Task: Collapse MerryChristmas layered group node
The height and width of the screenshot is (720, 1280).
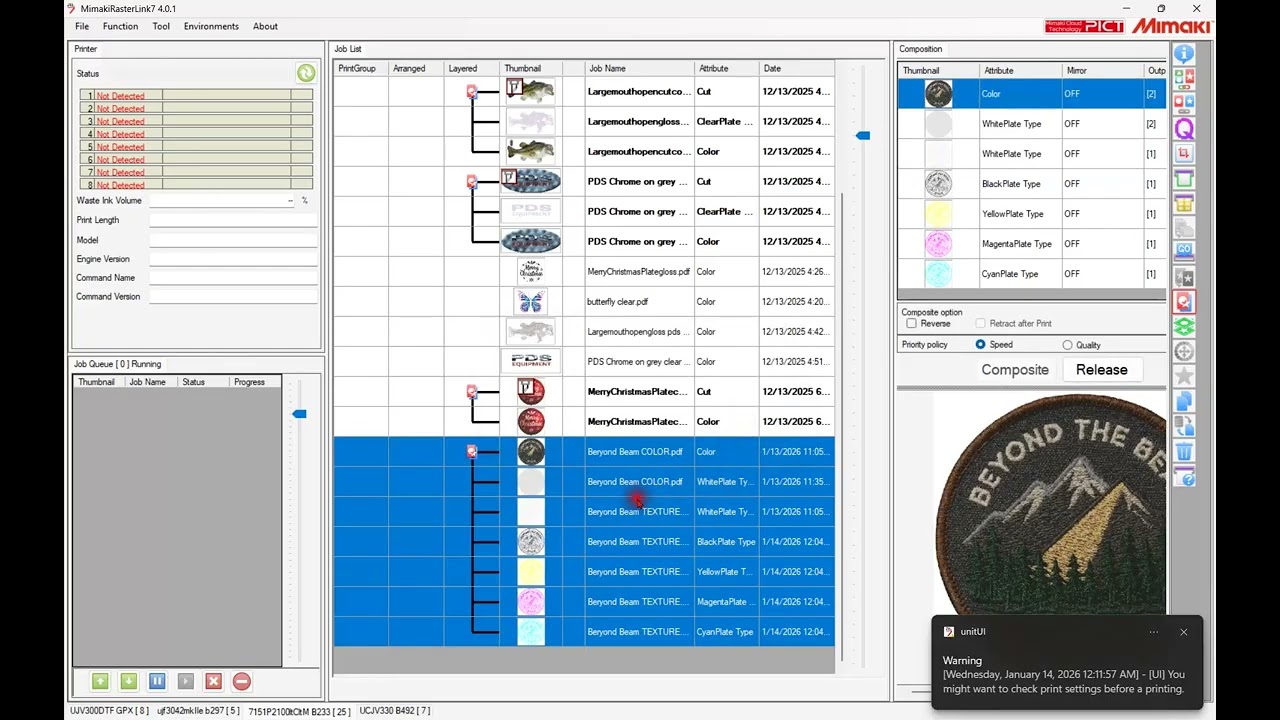Action: click(x=471, y=392)
